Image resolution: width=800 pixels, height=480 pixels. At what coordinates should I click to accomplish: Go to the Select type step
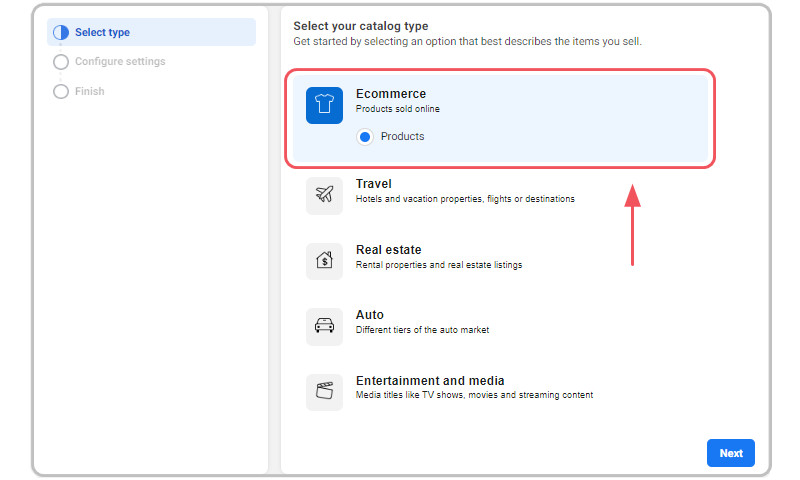click(152, 32)
